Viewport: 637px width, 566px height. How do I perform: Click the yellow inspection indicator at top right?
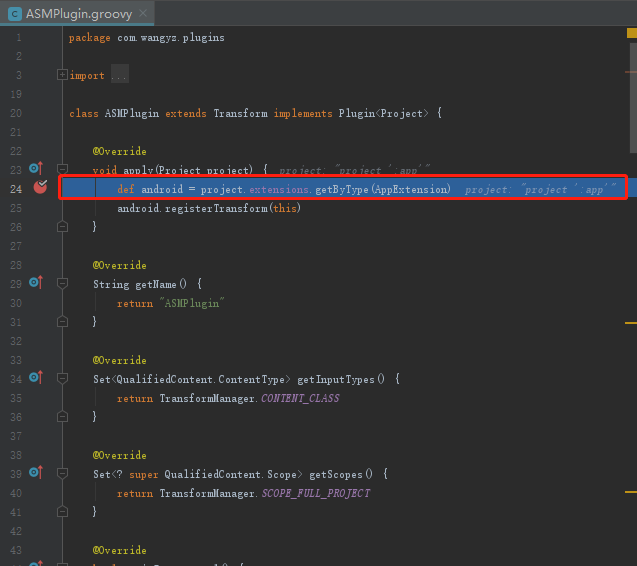[x=632, y=33]
